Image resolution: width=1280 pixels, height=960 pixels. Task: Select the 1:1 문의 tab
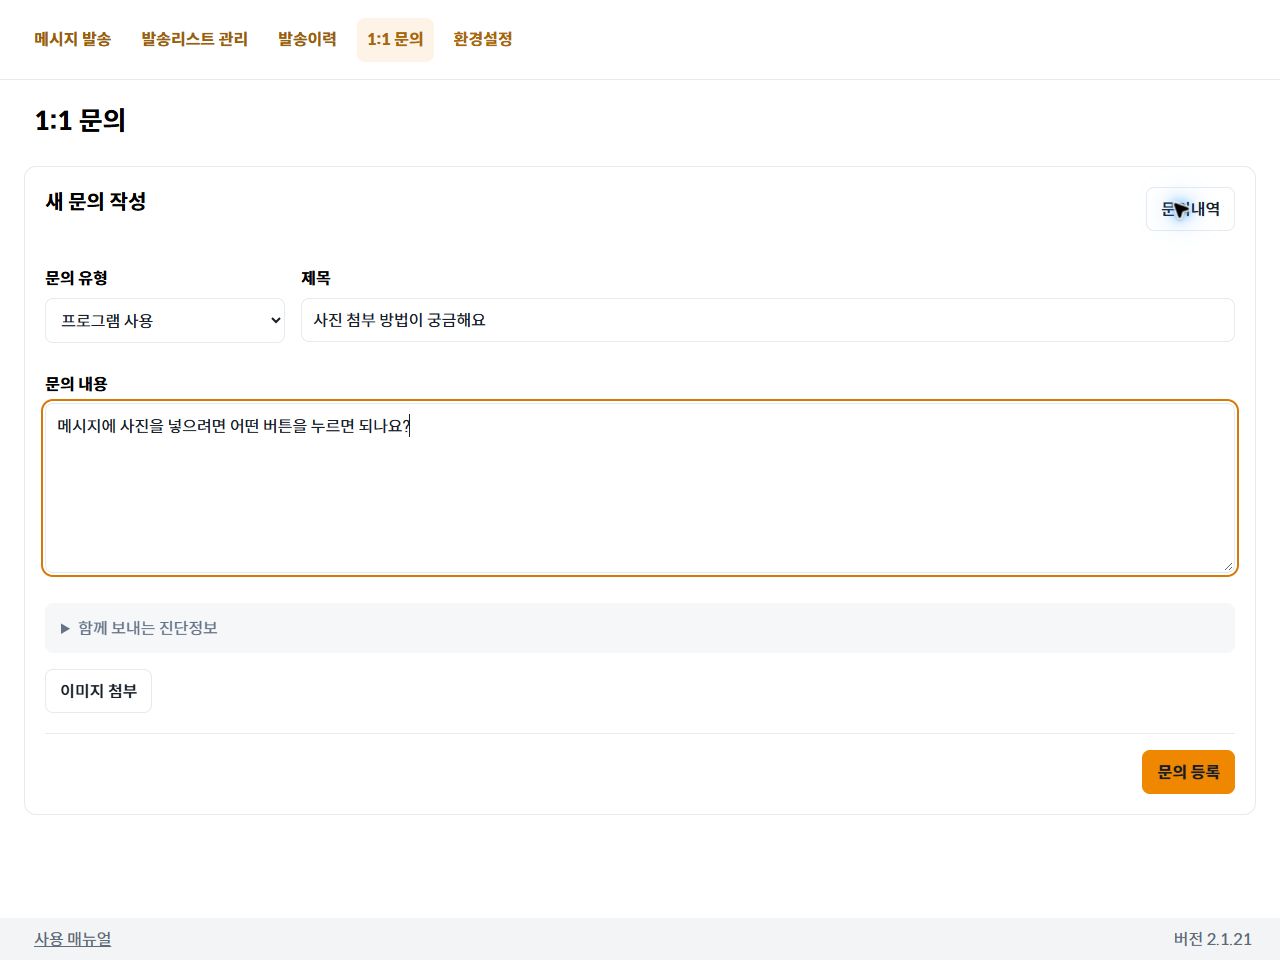[395, 39]
